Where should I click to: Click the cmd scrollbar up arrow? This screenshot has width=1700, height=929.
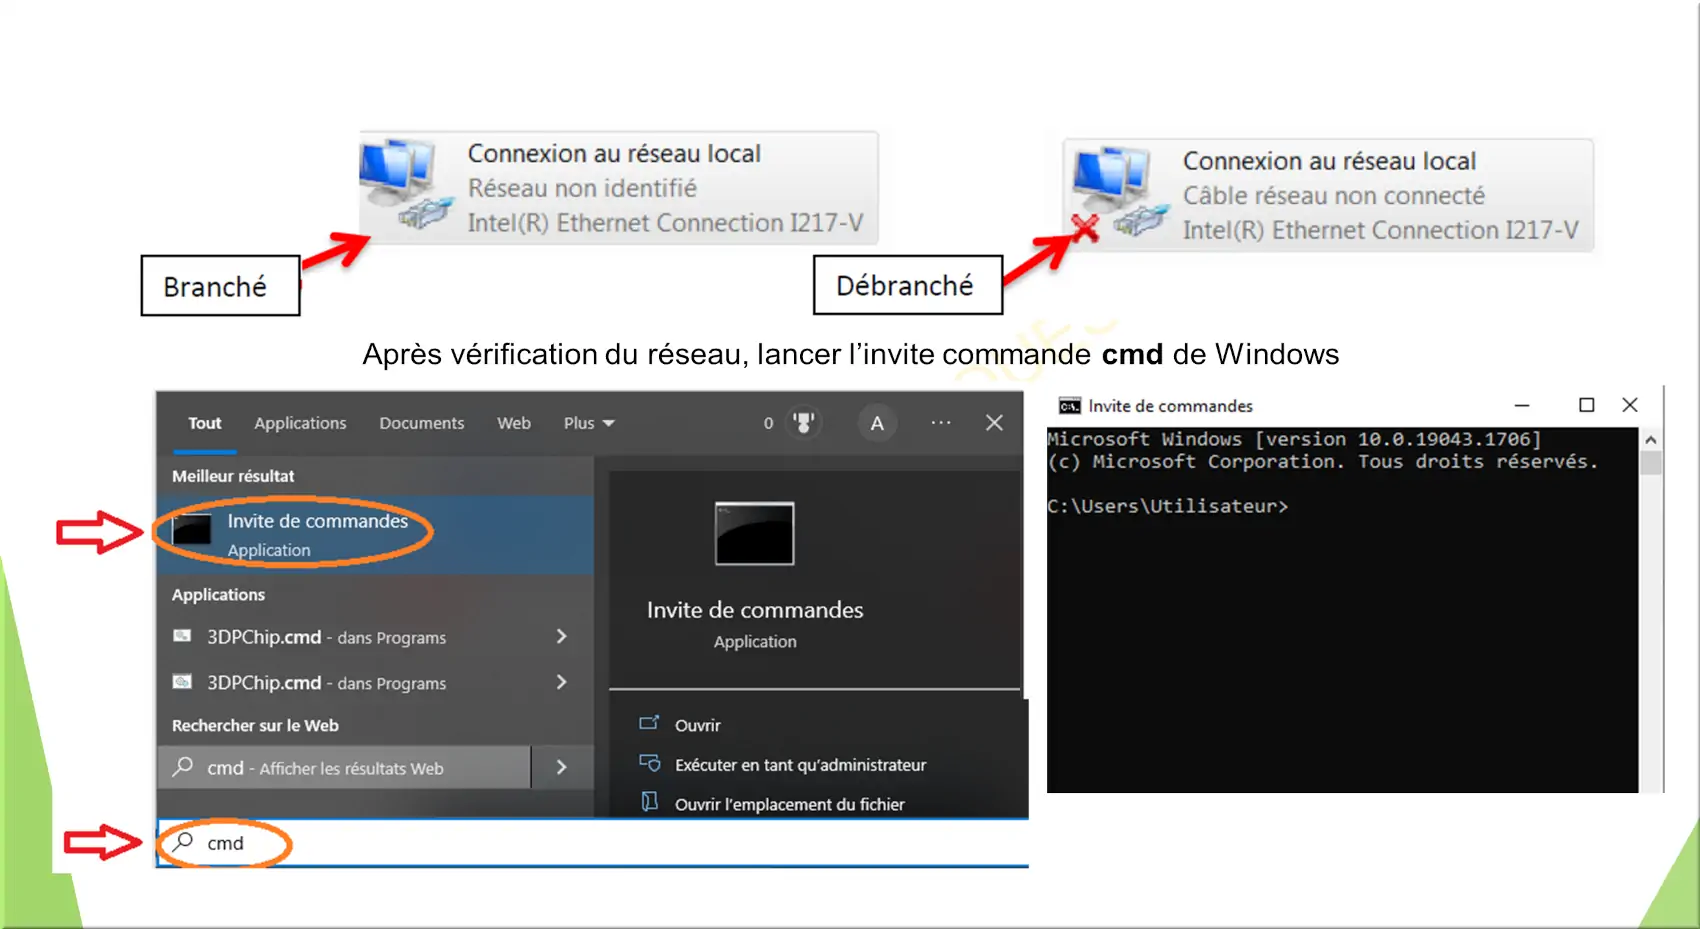(x=1651, y=440)
